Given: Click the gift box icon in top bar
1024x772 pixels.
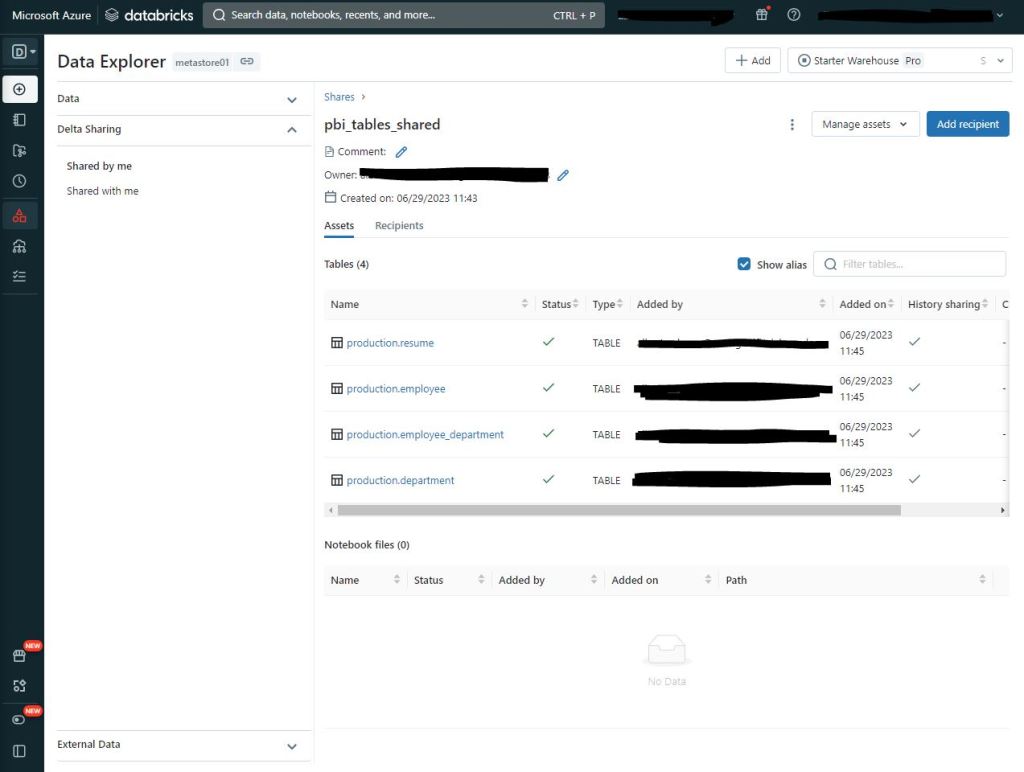Looking at the screenshot, I should click(762, 15).
